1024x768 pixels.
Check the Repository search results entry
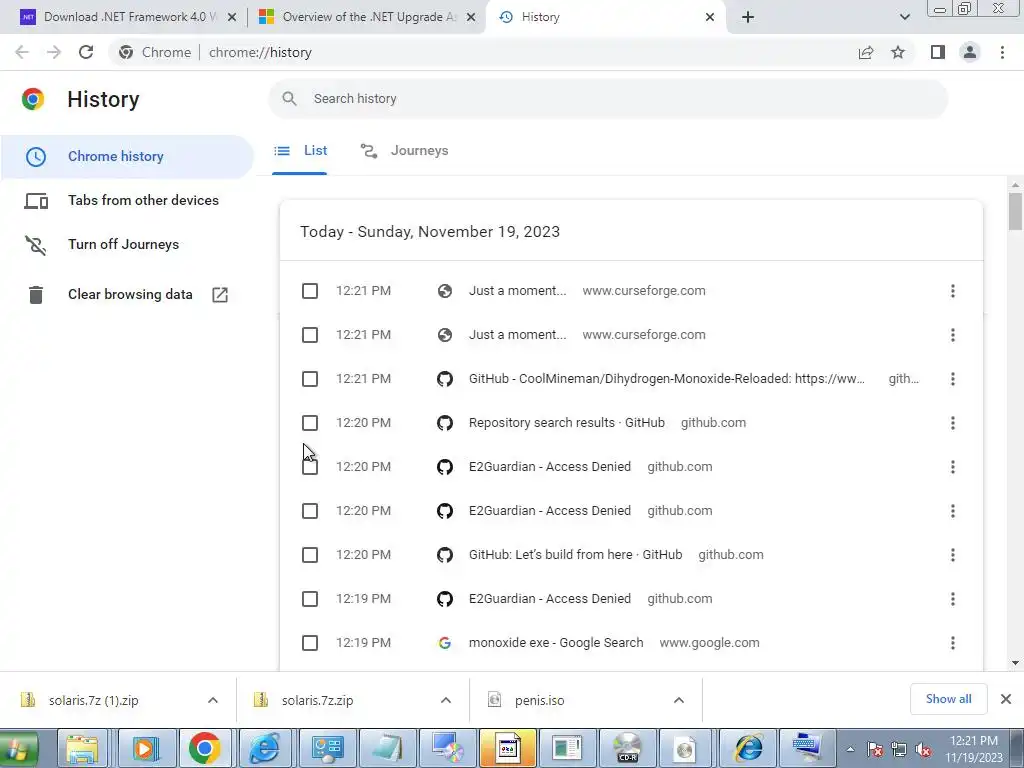pos(310,423)
